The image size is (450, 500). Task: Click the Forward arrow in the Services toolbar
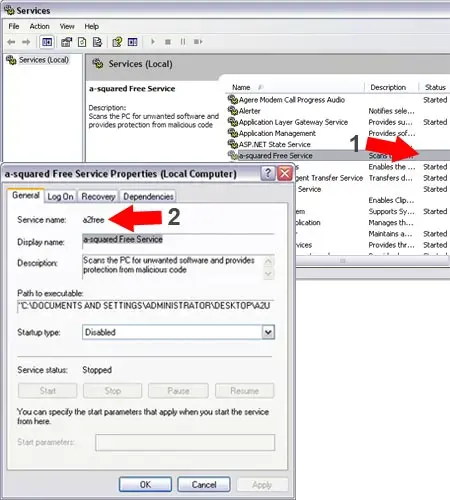click(26, 42)
